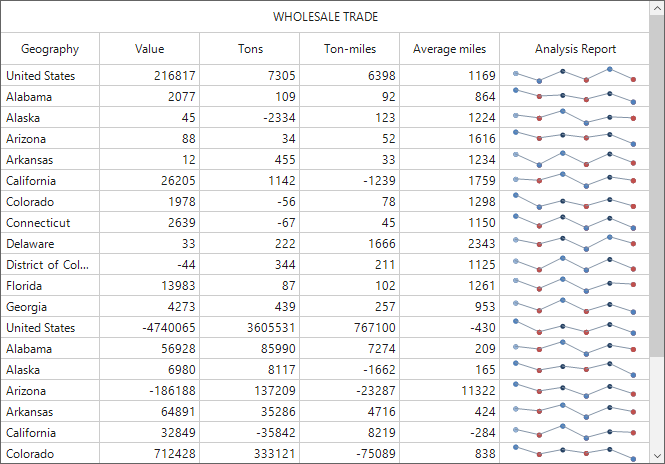Click the Tons cell 344

point(249,264)
